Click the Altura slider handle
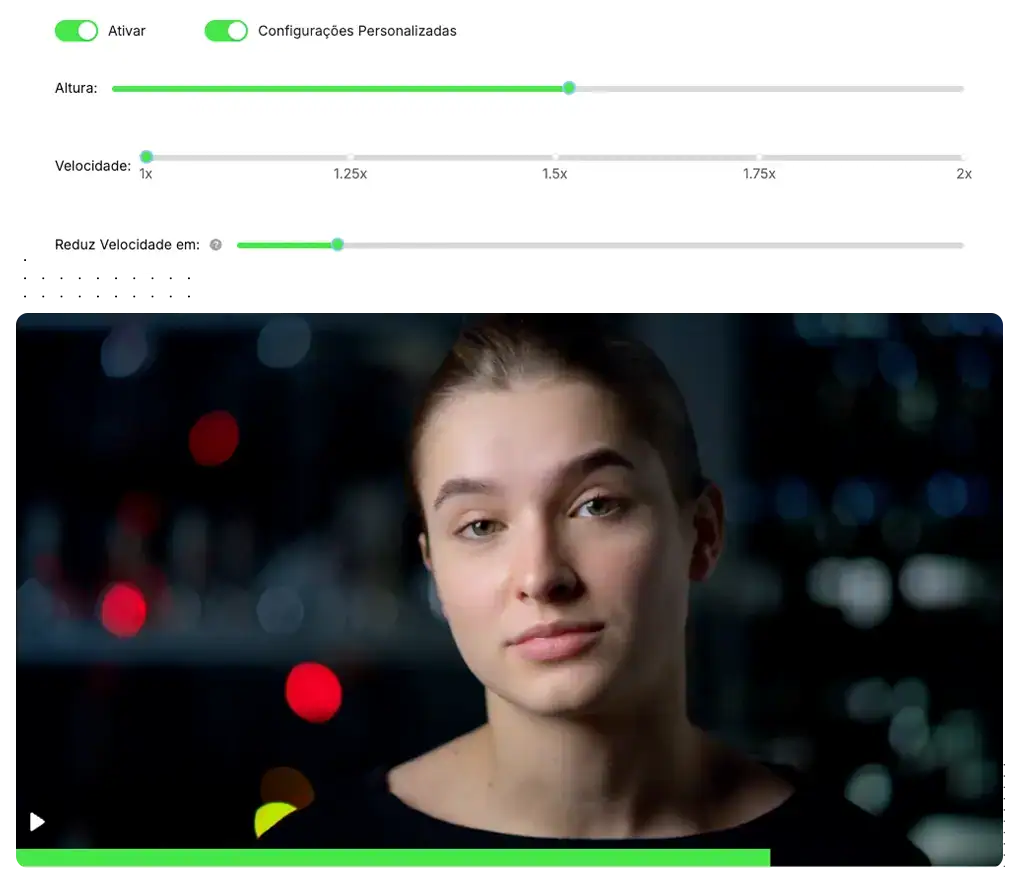This screenshot has height=883, width=1021. pos(569,88)
